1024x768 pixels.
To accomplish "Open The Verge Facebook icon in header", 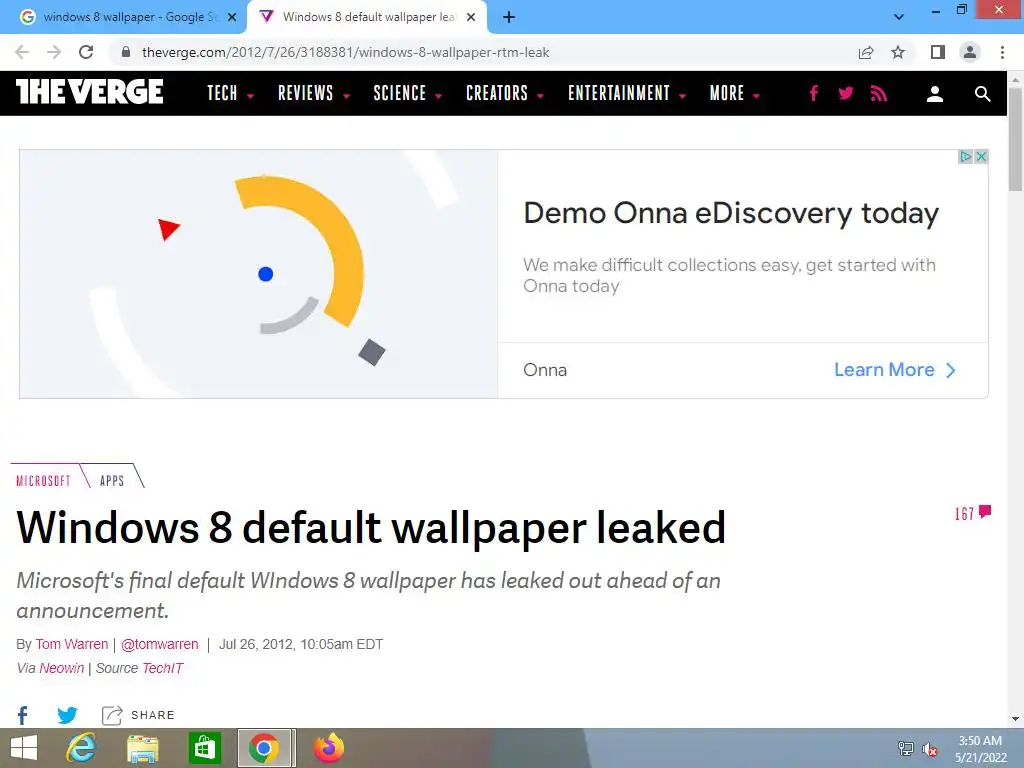I will [814, 93].
